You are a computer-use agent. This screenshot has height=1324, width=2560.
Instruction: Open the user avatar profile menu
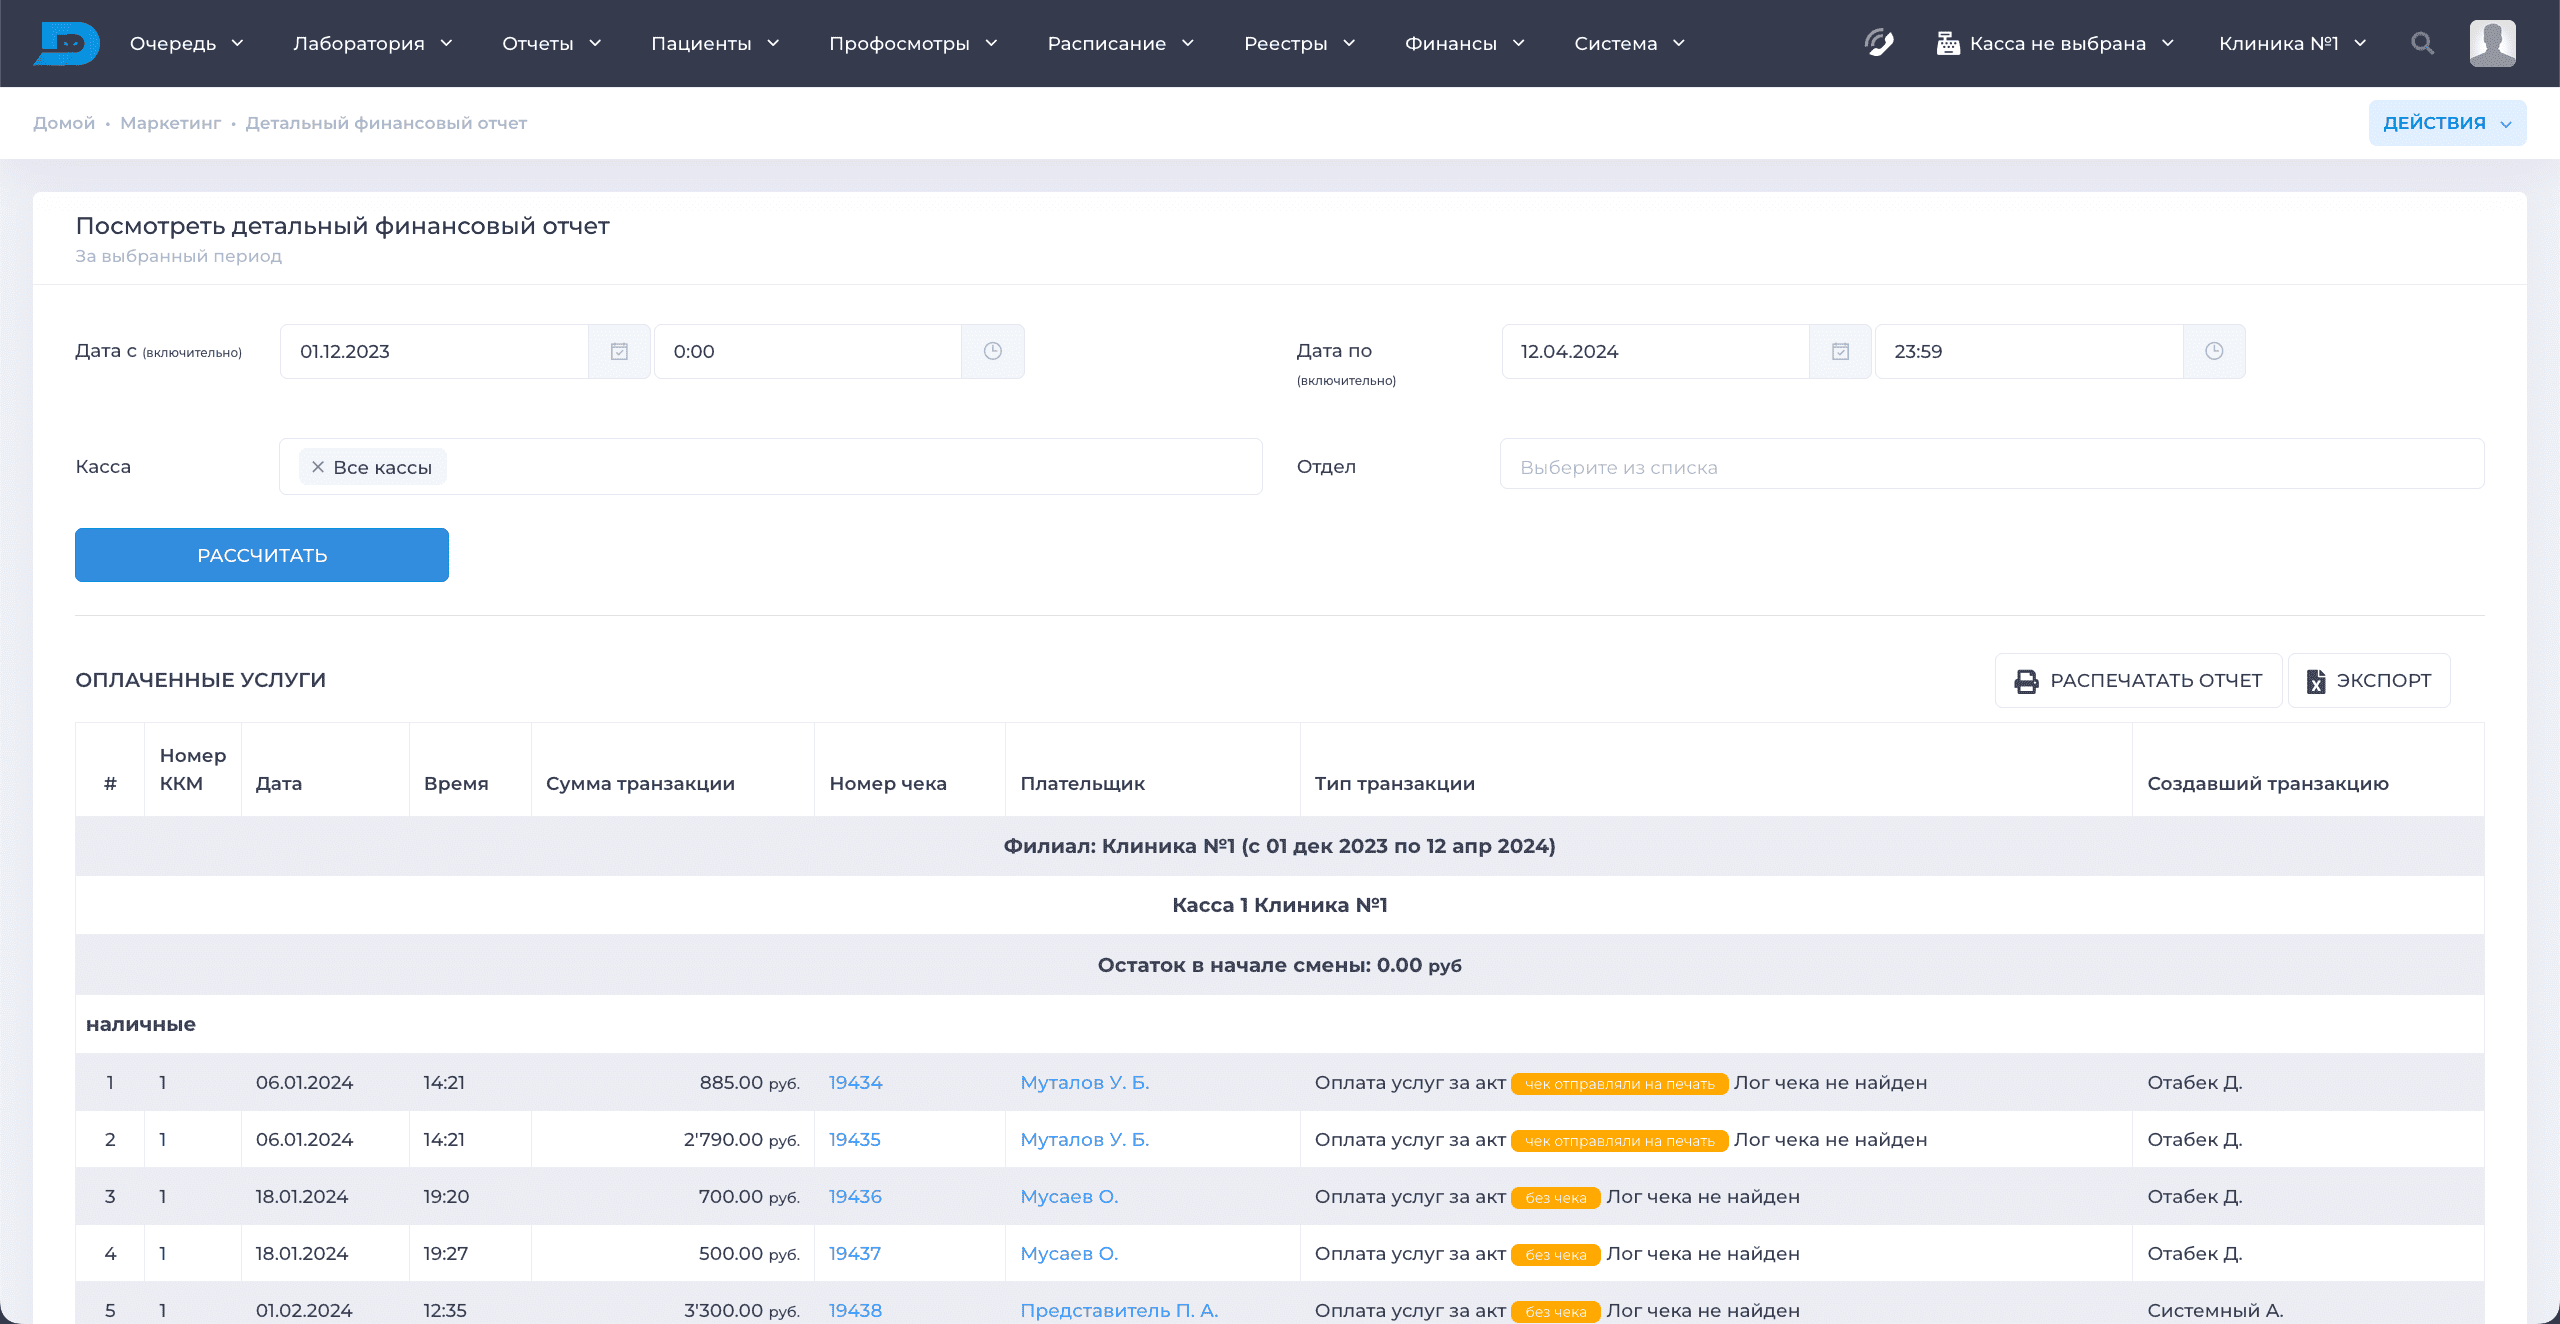[x=2492, y=43]
